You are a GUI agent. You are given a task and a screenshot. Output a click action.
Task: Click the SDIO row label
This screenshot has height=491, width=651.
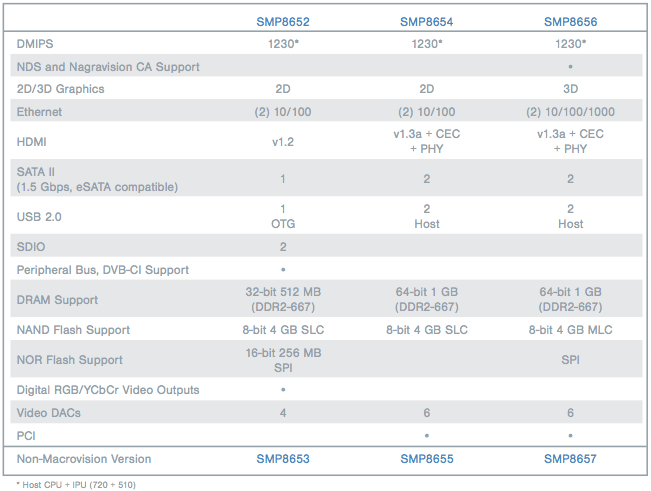pyautogui.click(x=31, y=247)
